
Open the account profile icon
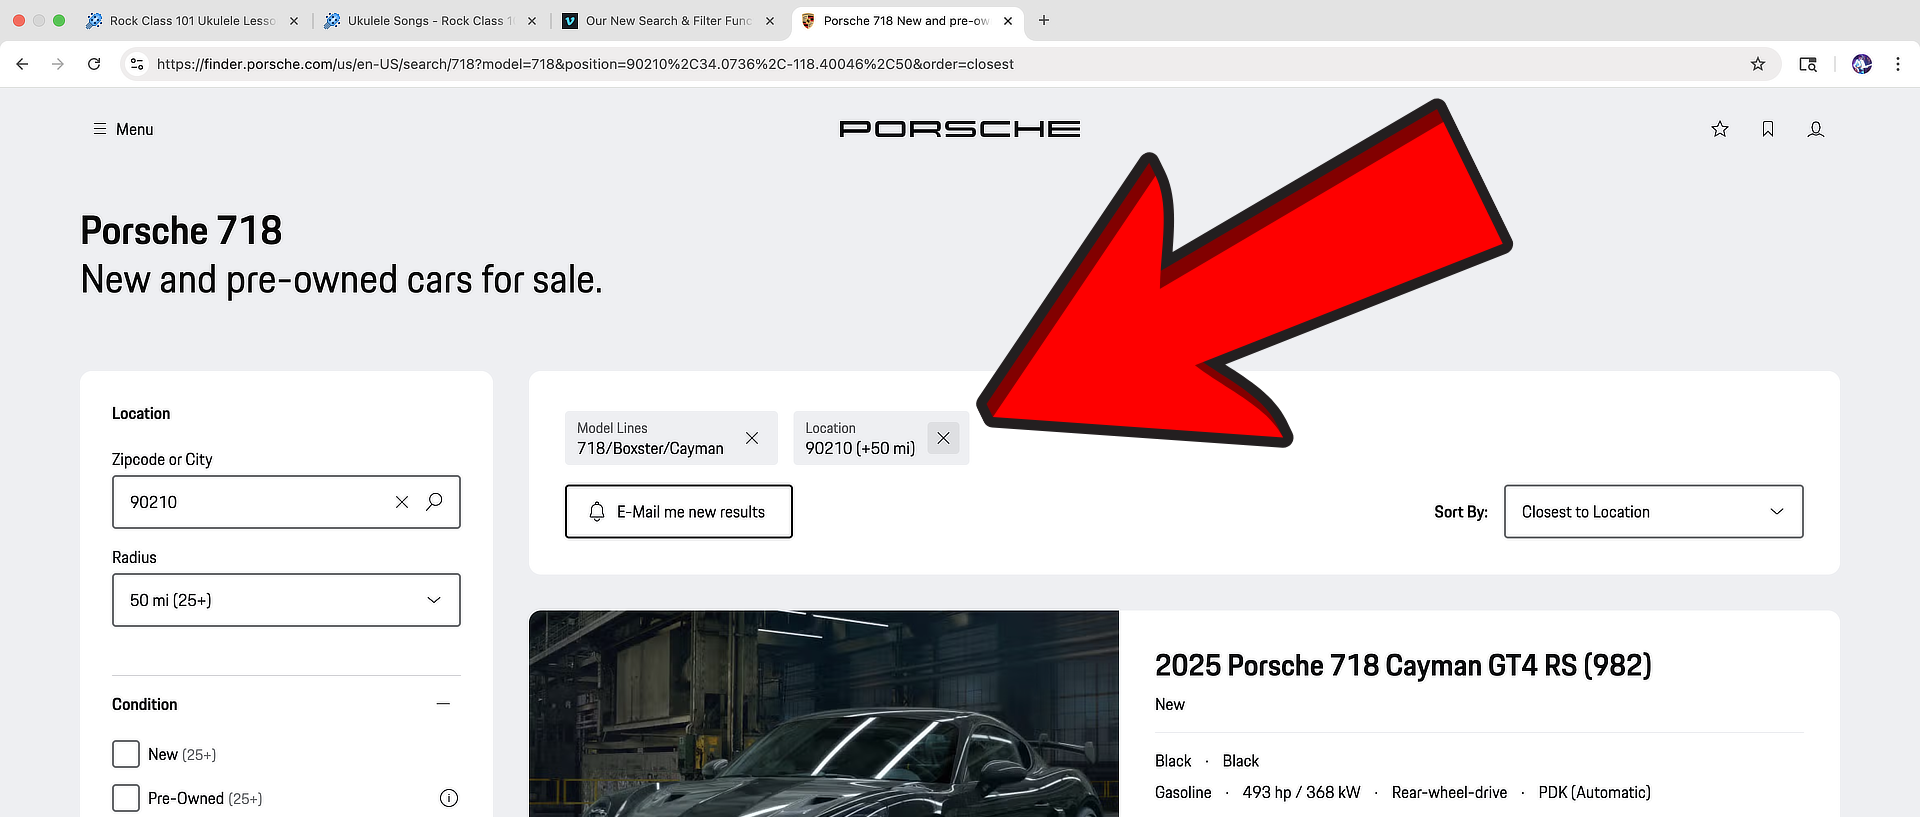pyautogui.click(x=1816, y=129)
